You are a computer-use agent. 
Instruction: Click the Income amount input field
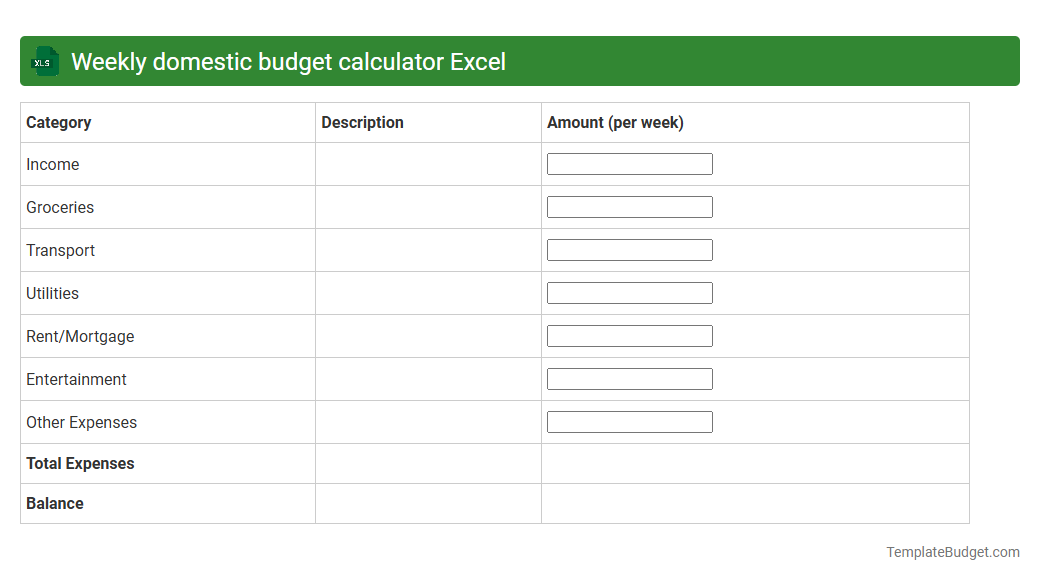(x=629, y=163)
